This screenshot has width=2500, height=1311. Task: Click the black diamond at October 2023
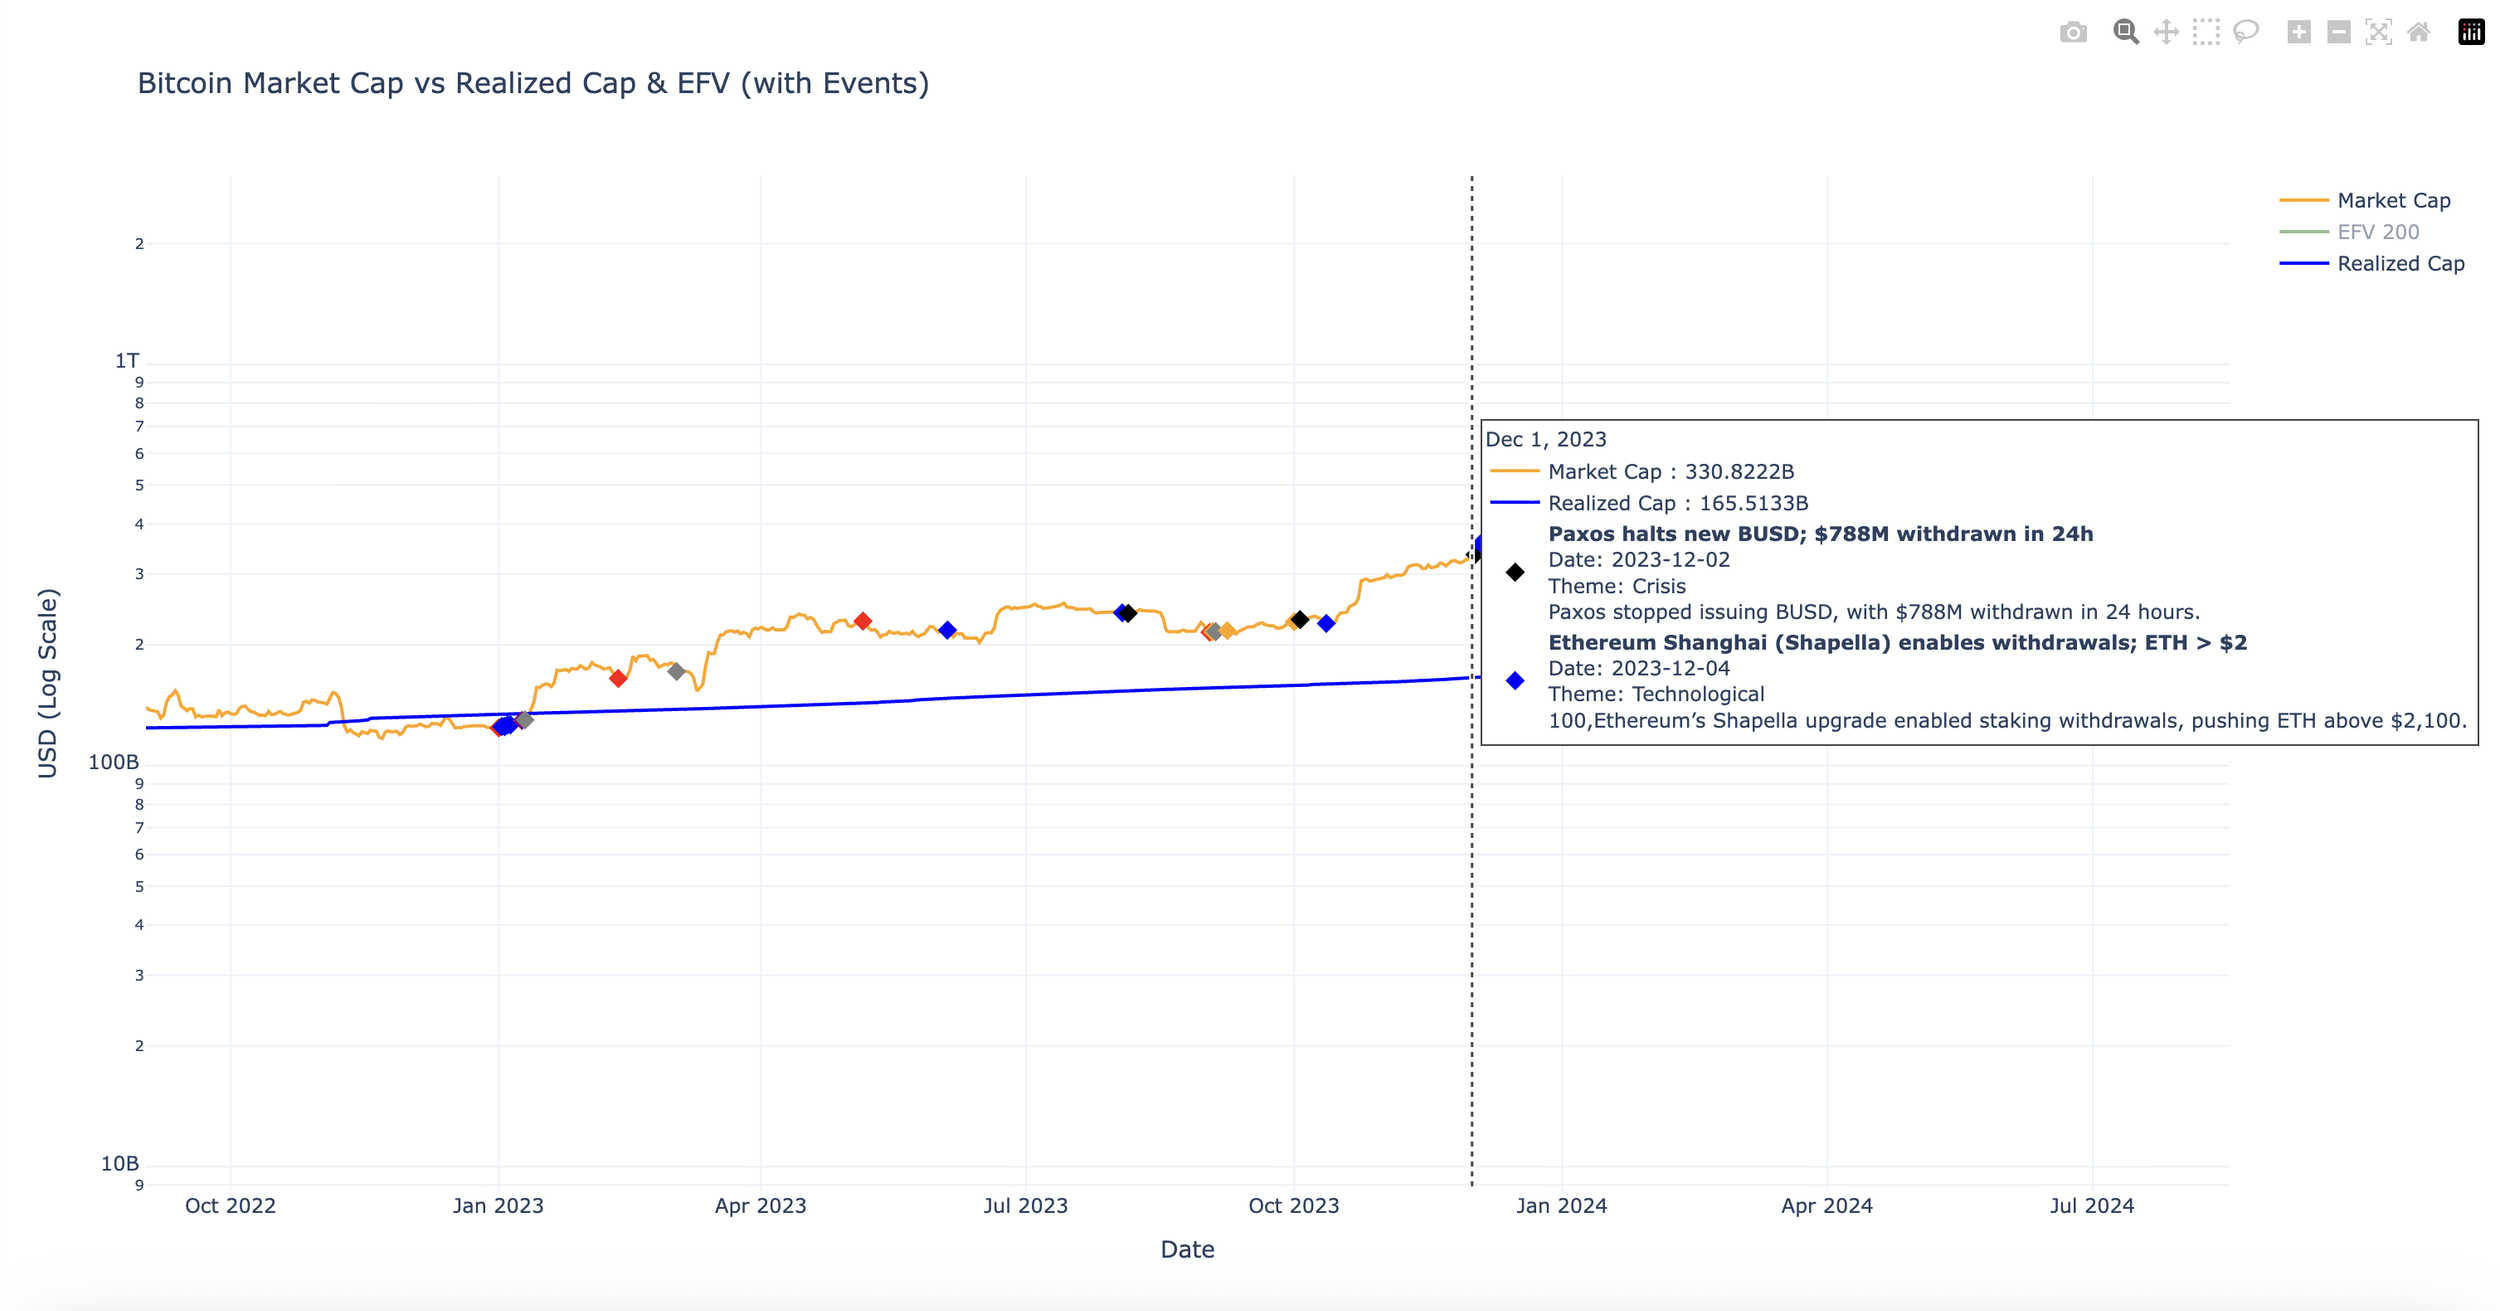[1299, 620]
